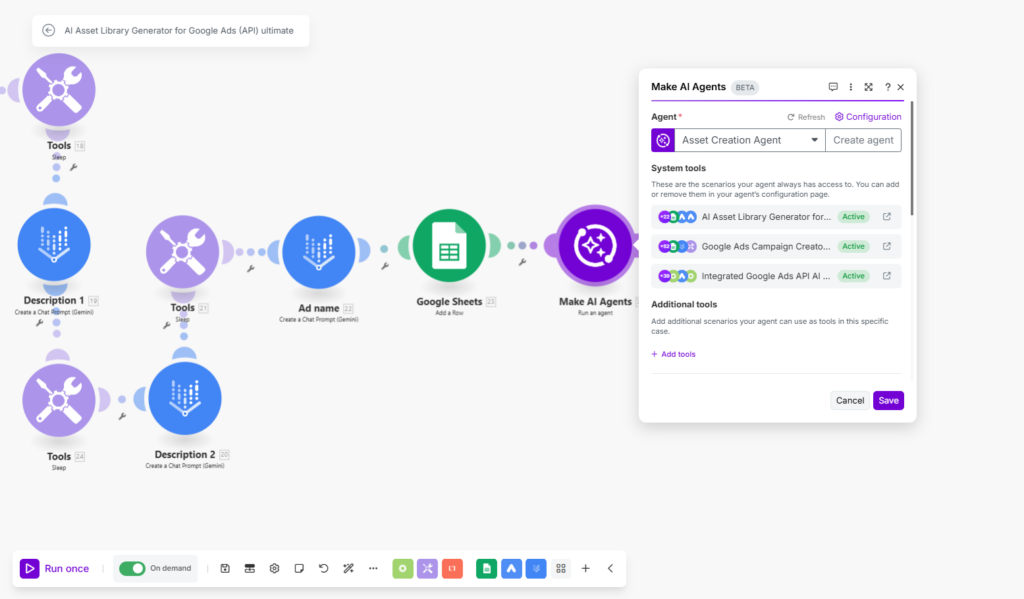The height and width of the screenshot is (599, 1024).
Task: Open scenario inputs and outputs icon
Action: pyautogui.click(x=249, y=568)
